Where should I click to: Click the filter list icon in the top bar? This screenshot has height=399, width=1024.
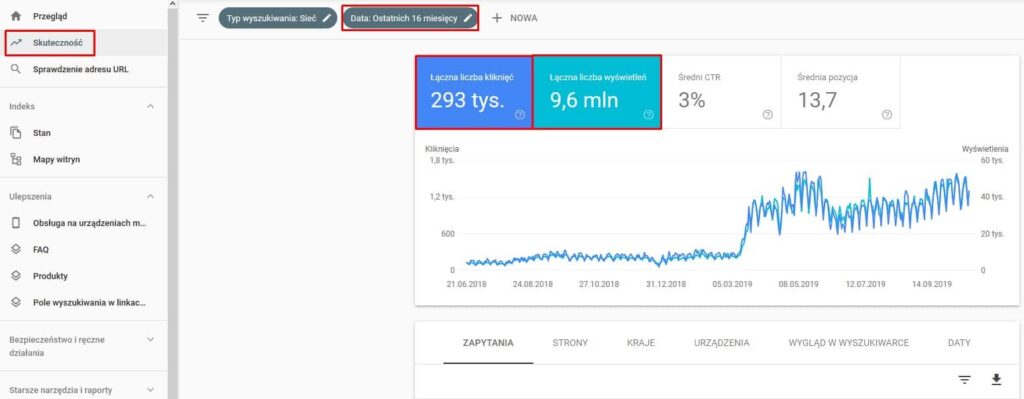[203, 18]
